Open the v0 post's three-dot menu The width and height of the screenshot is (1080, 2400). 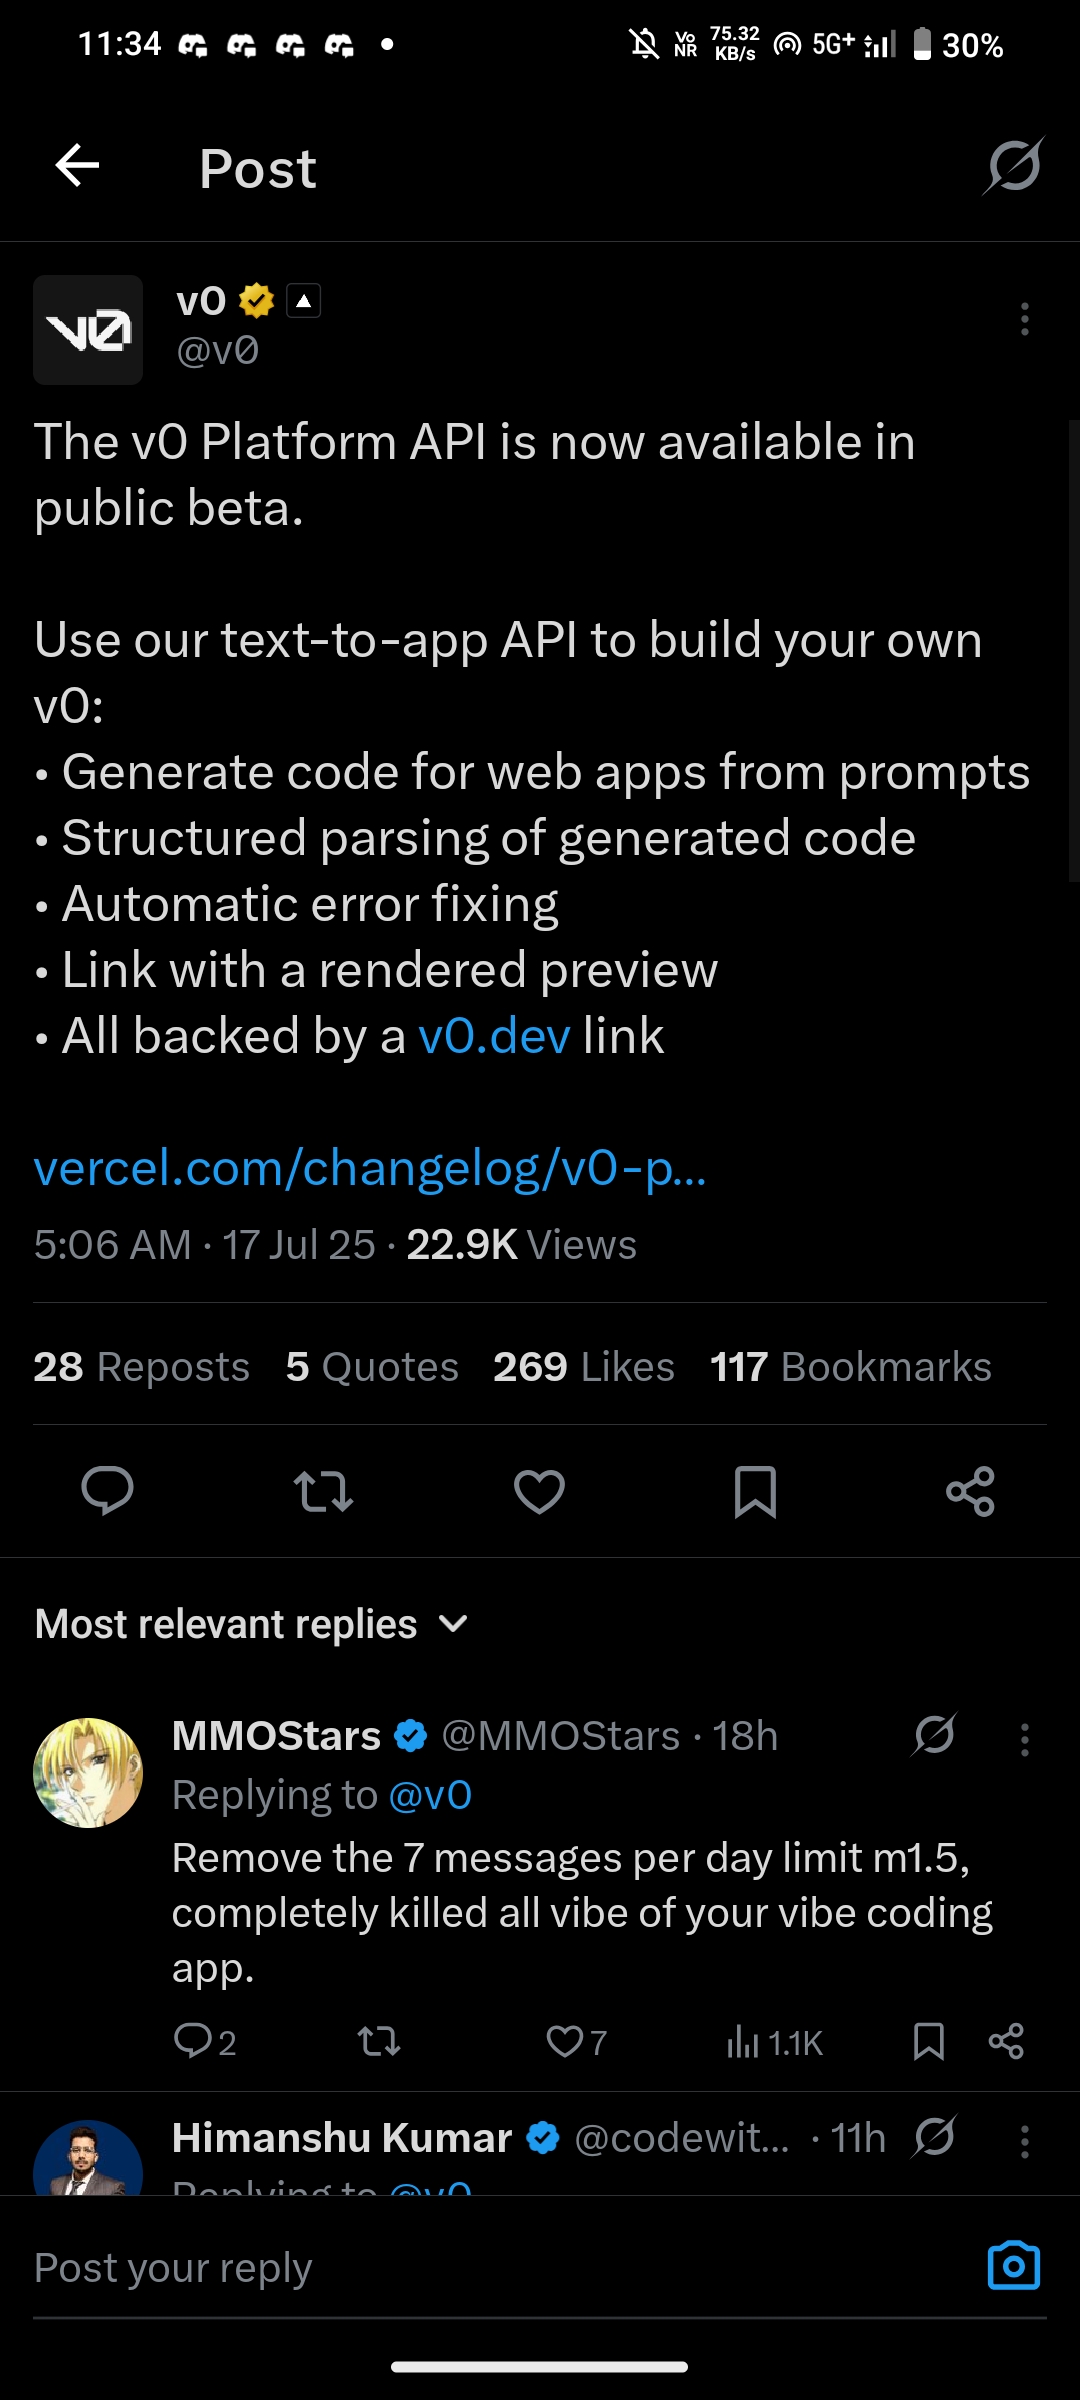point(1024,319)
